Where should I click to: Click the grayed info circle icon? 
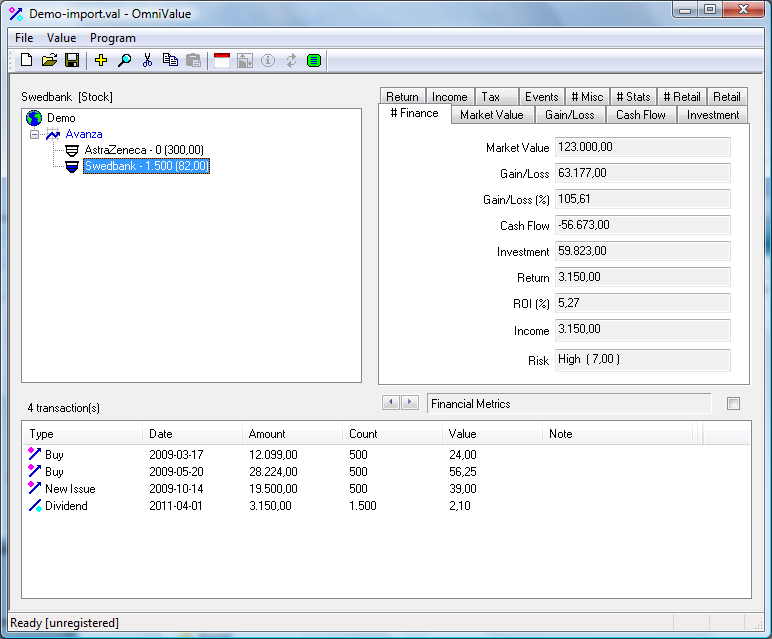point(268,61)
